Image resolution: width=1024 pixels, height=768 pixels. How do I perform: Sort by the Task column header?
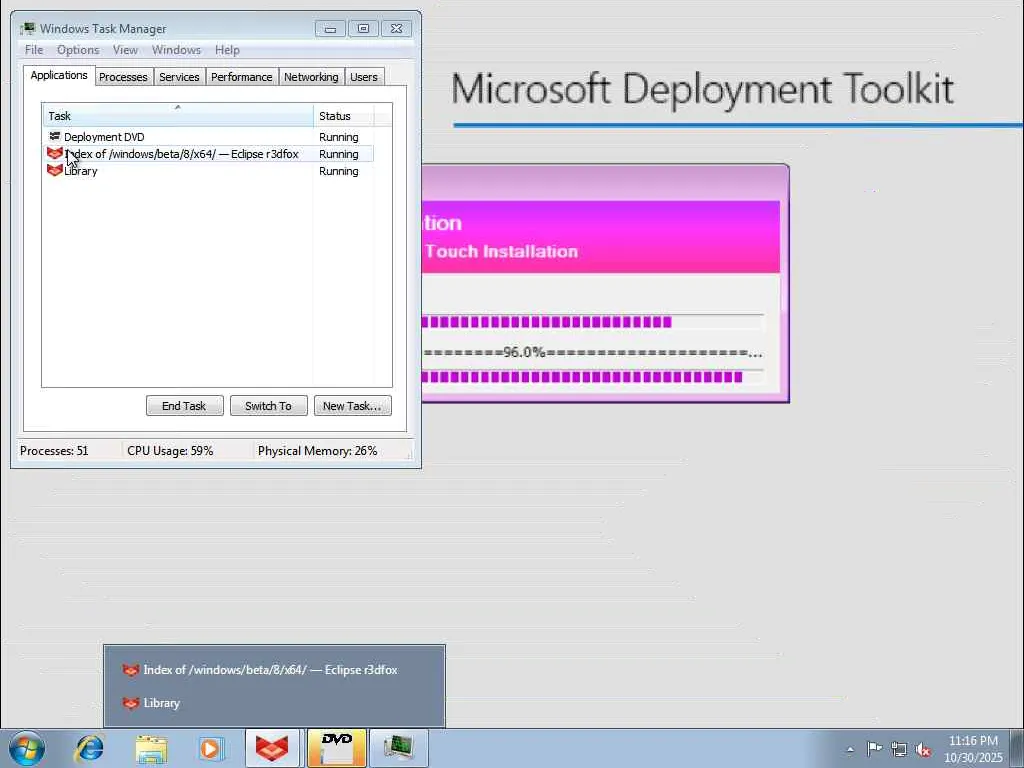pyautogui.click(x=178, y=116)
